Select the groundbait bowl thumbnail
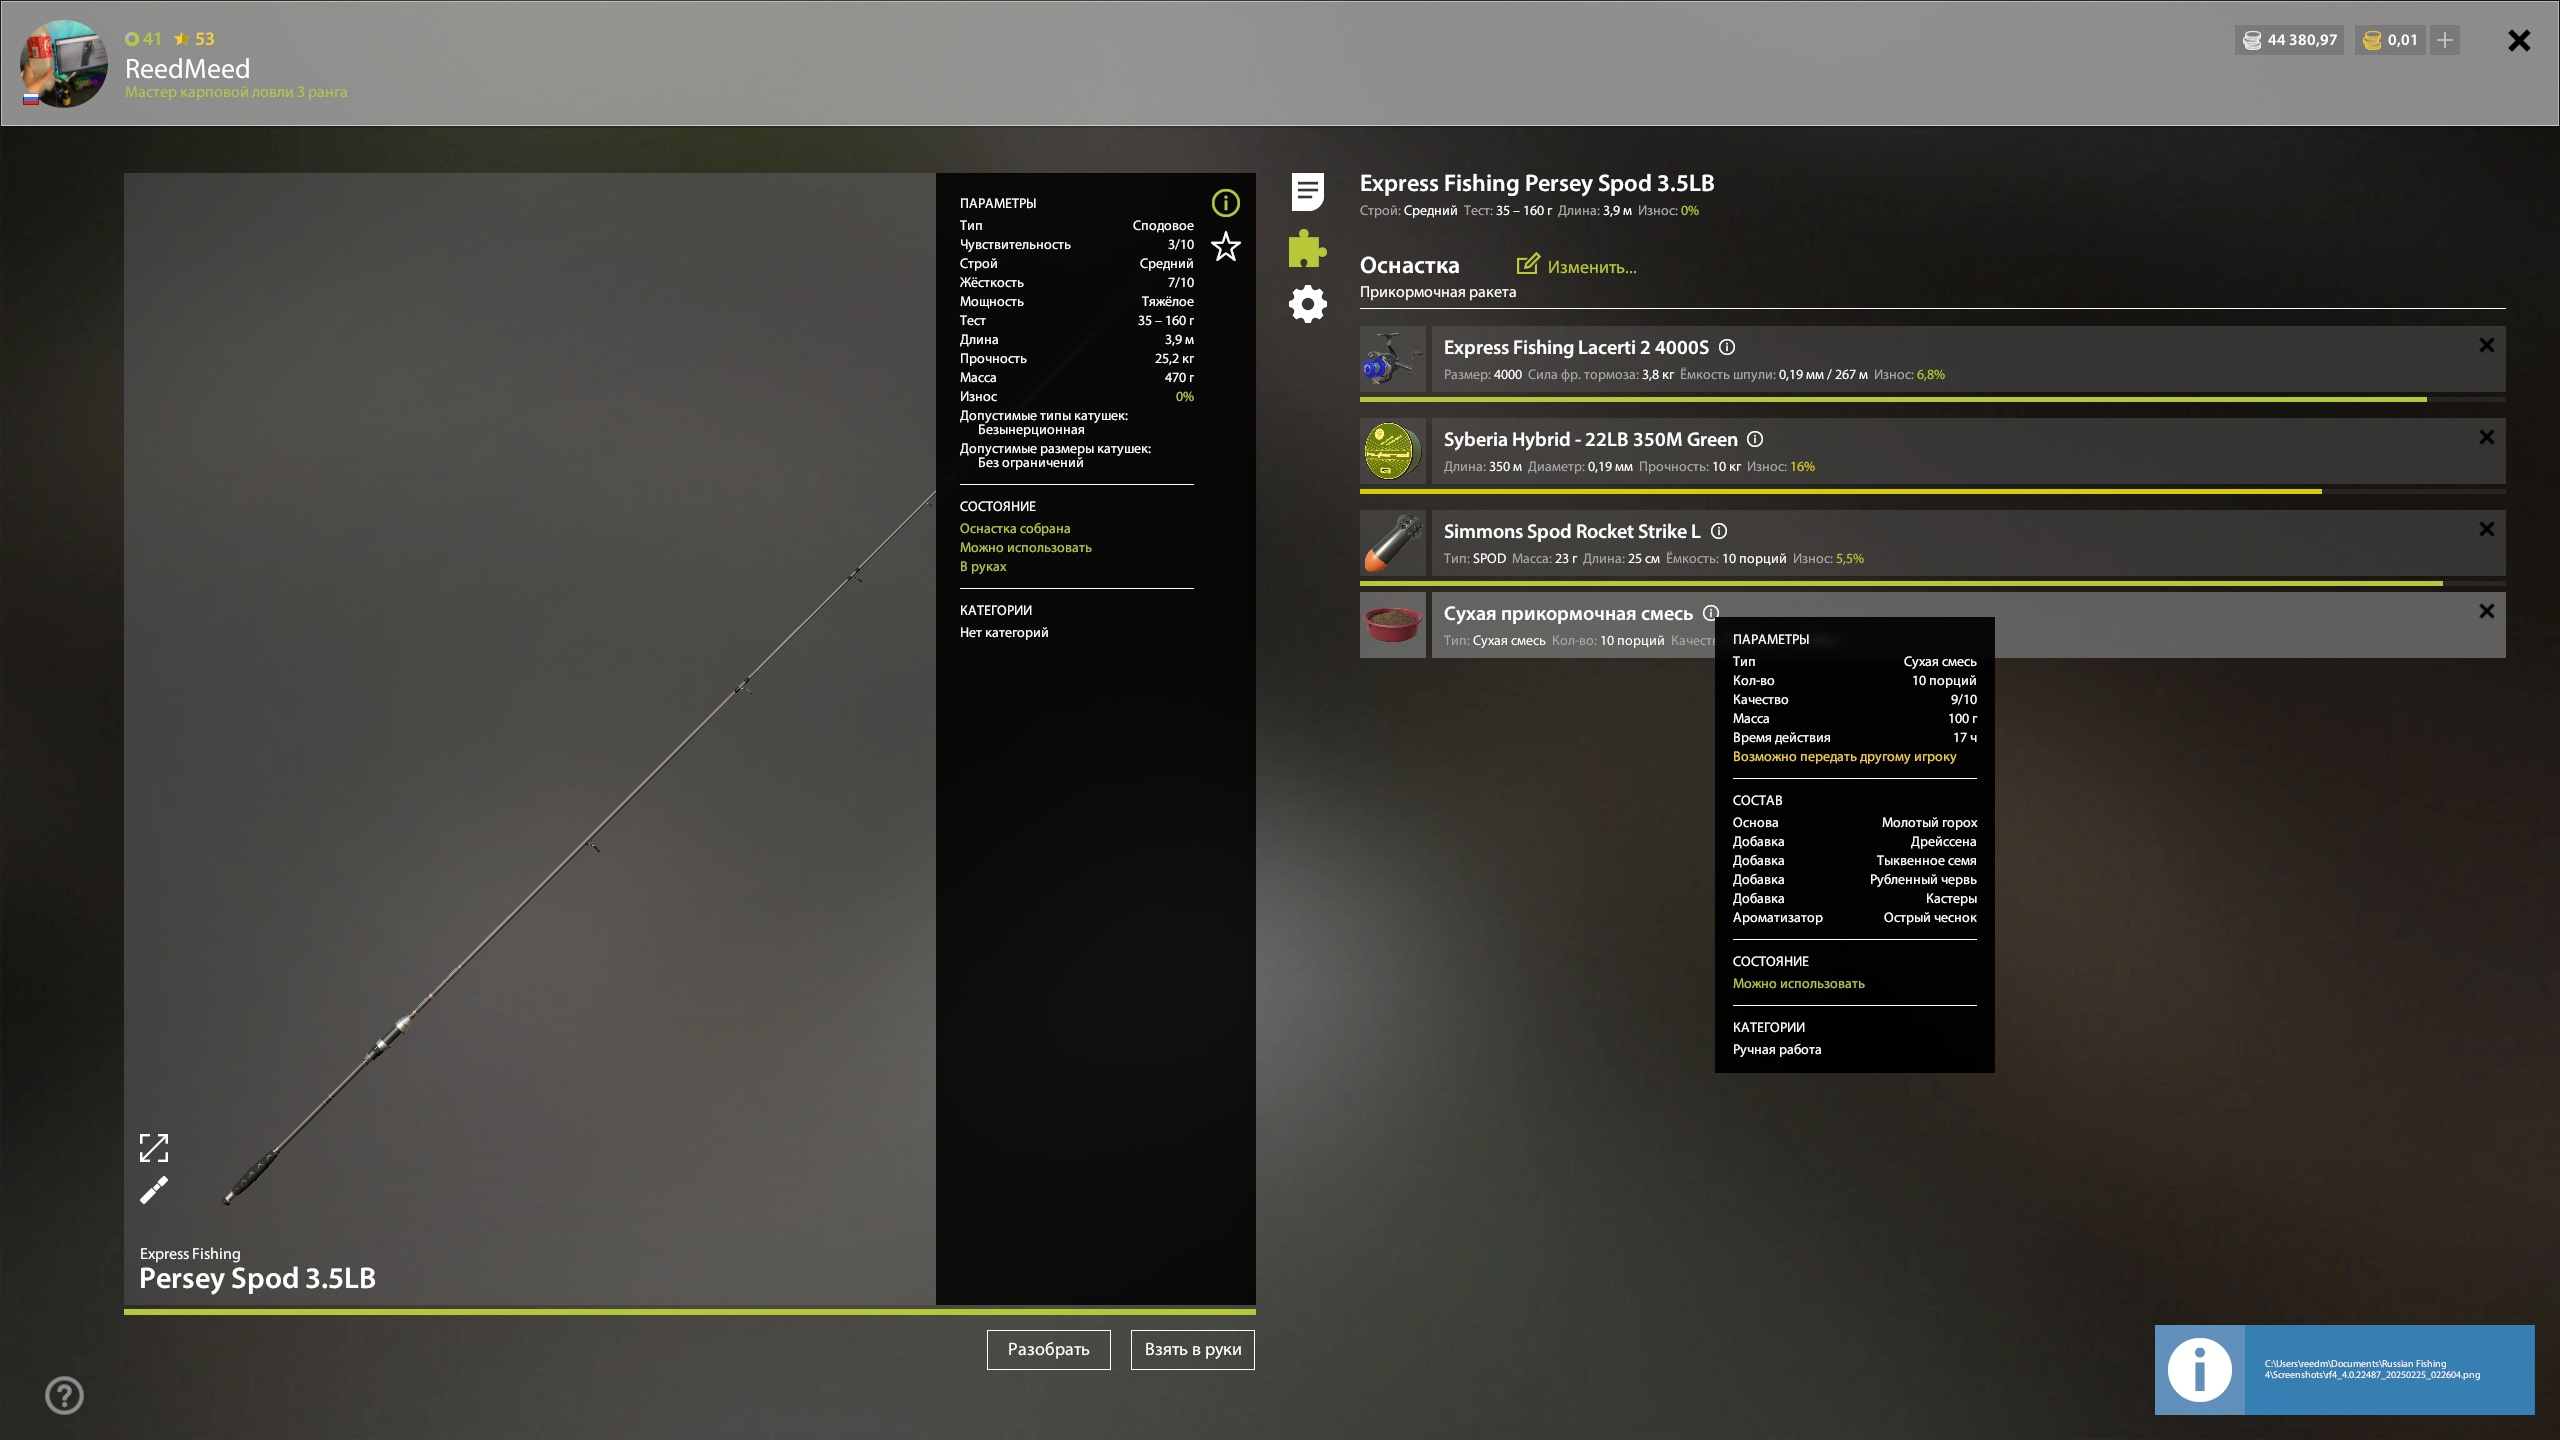Image resolution: width=2560 pixels, height=1440 pixels. tap(1393, 625)
